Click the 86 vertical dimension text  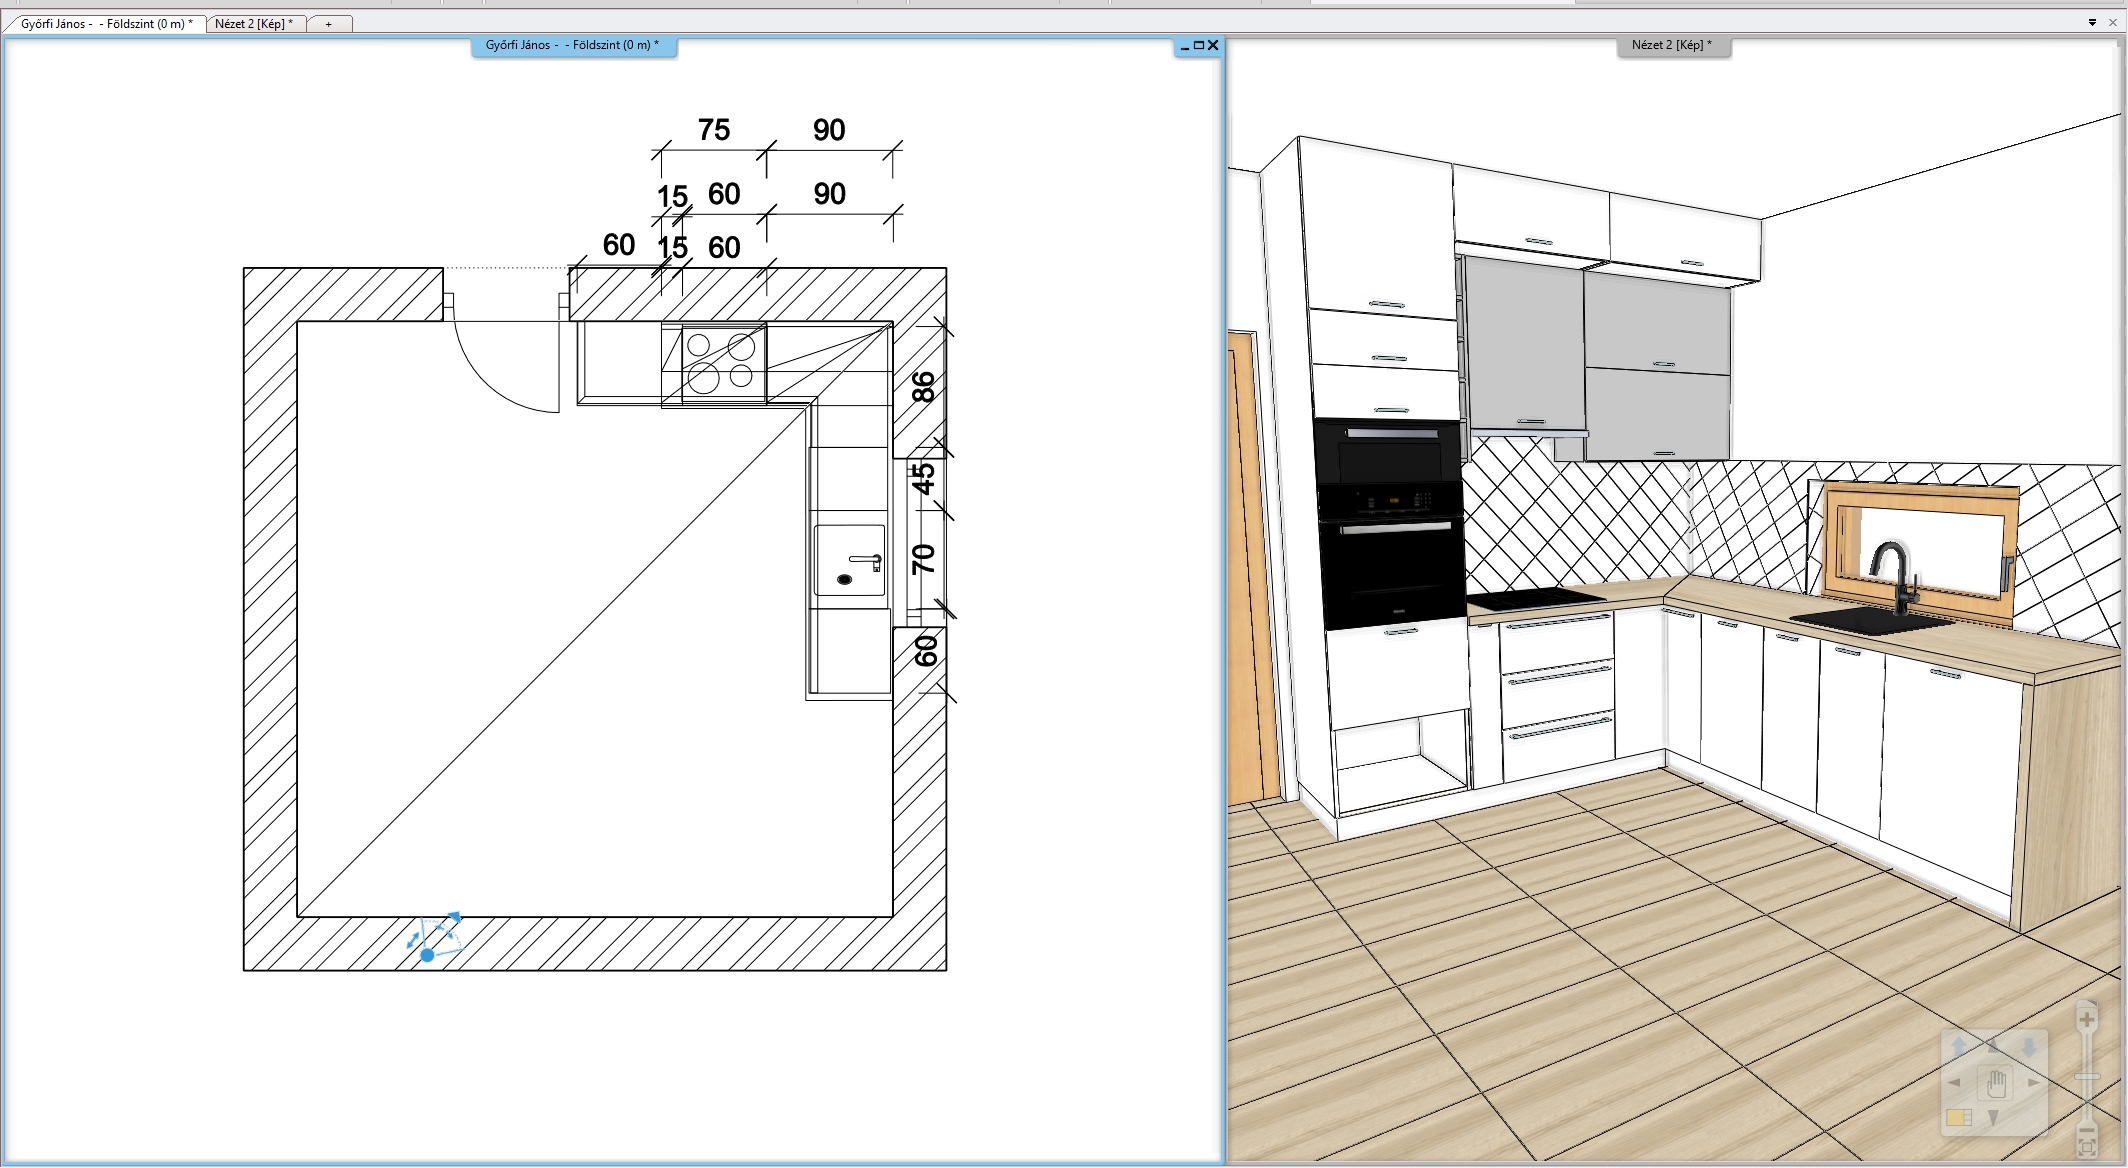coord(923,387)
